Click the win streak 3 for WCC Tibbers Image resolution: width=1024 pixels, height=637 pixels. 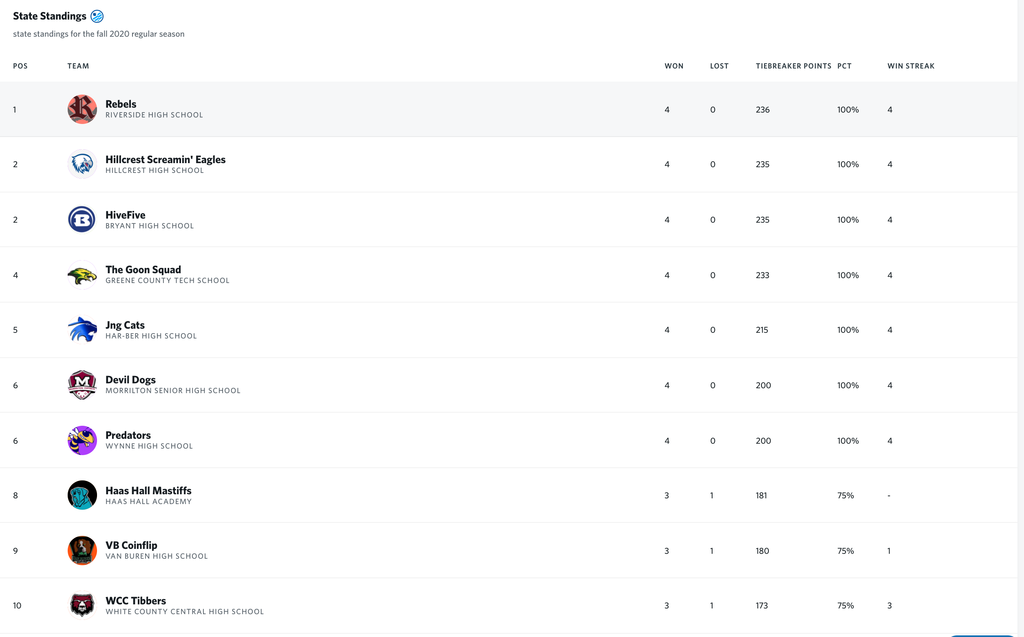(x=889, y=606)
